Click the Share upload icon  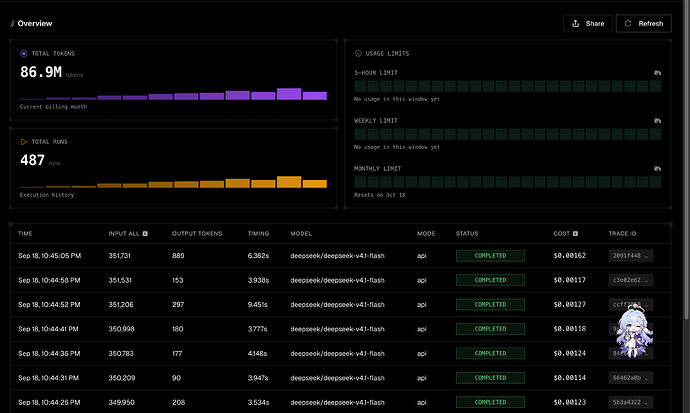(575, 24)
